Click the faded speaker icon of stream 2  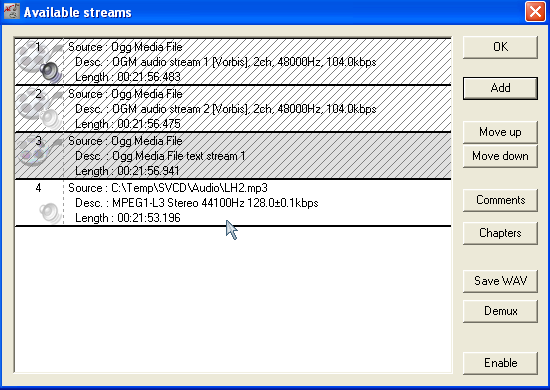coord(51,119)
